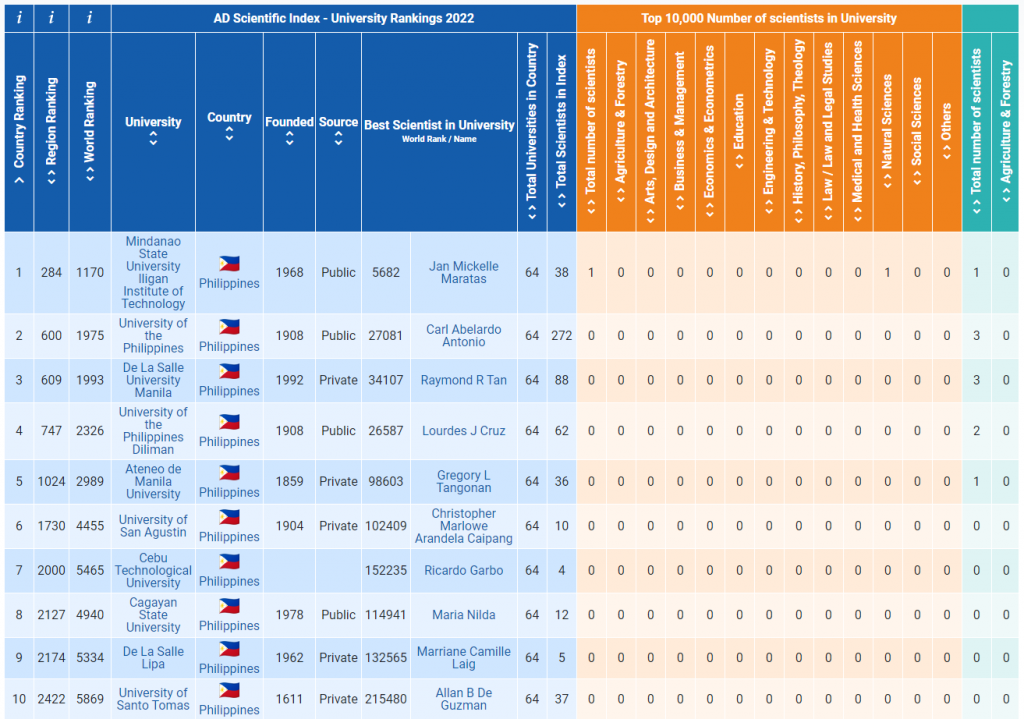The image size is (1024, 719).
Task: Click Philippine flag in Cagayan State University row
Action: click(x=229, y=606)
